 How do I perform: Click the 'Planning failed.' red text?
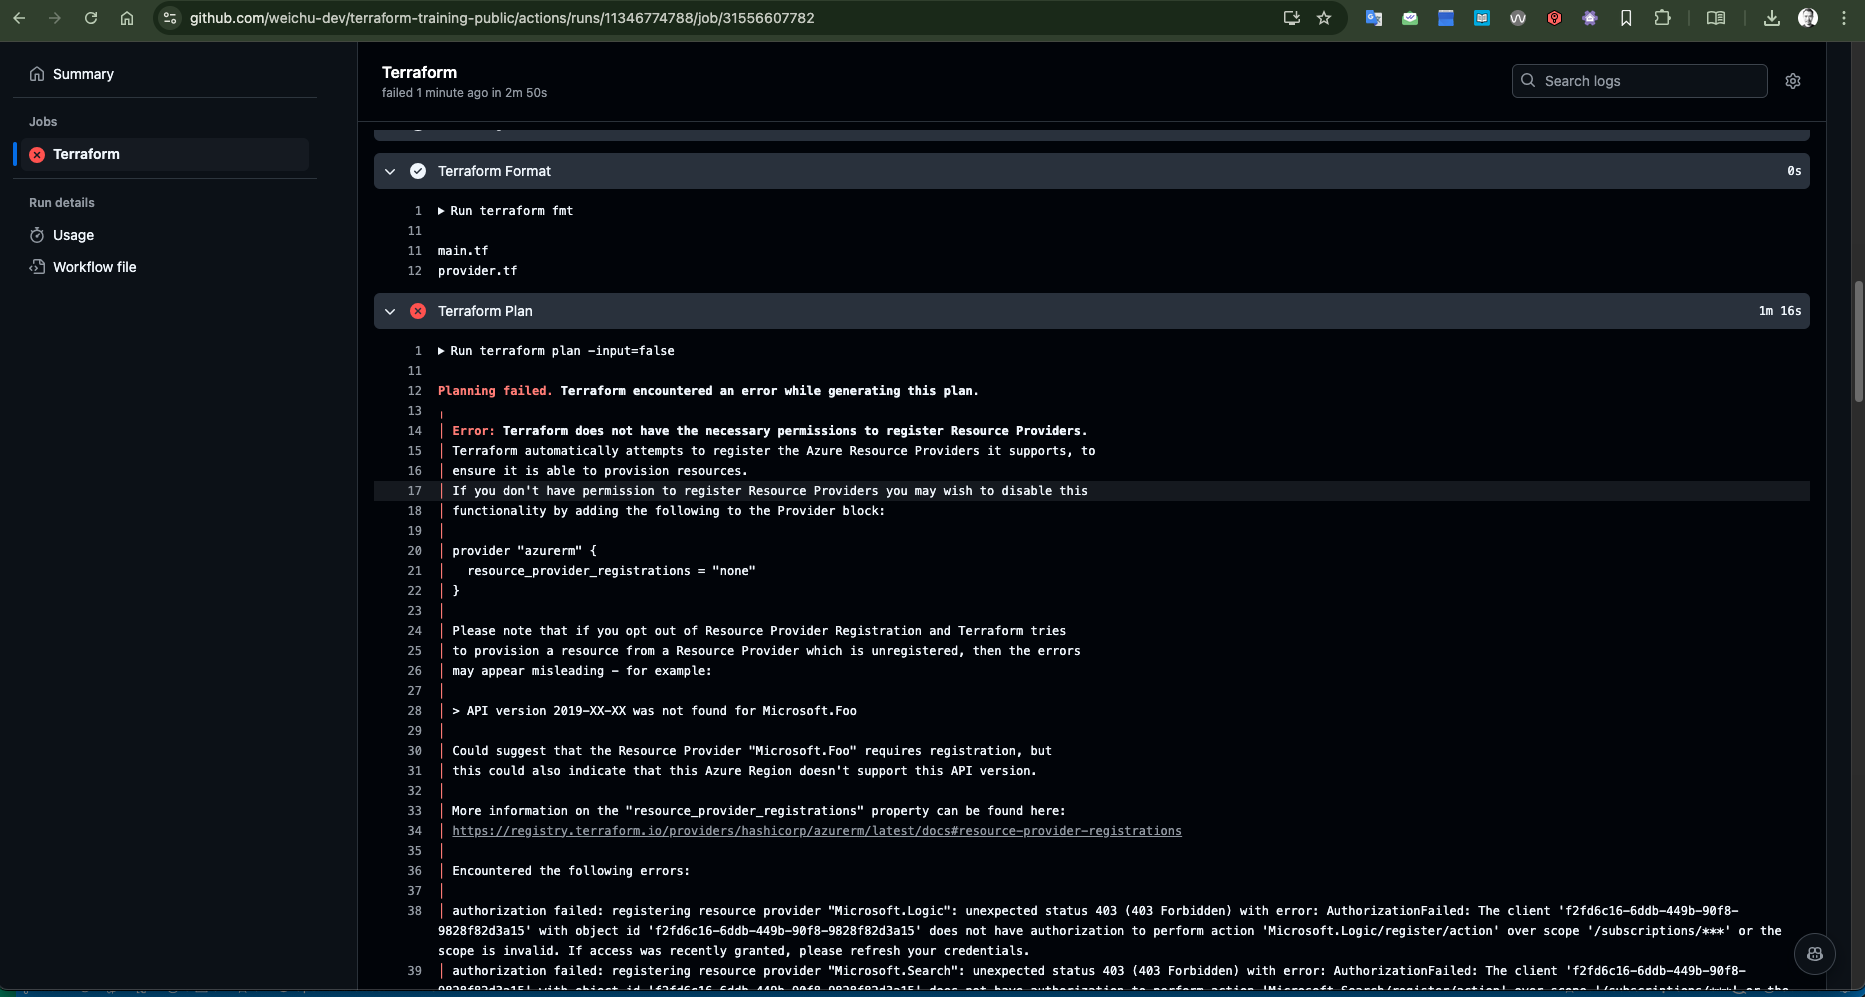coord(495,391)
